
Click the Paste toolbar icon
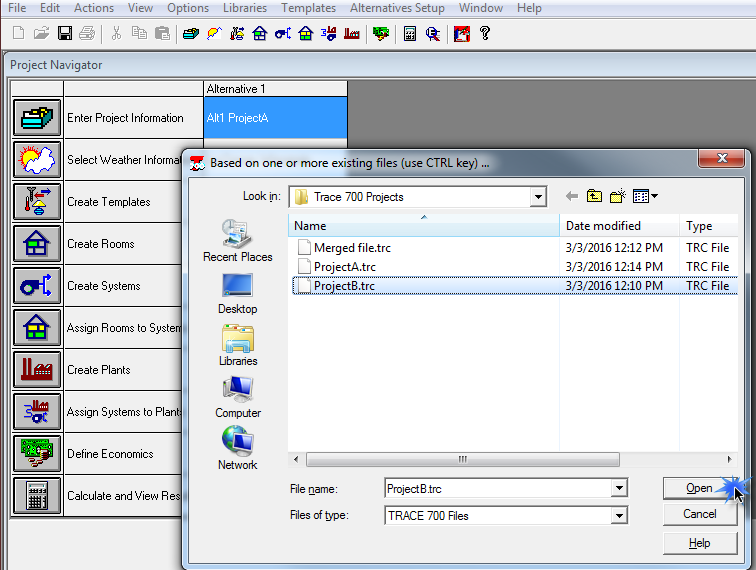tap(162, 33)
